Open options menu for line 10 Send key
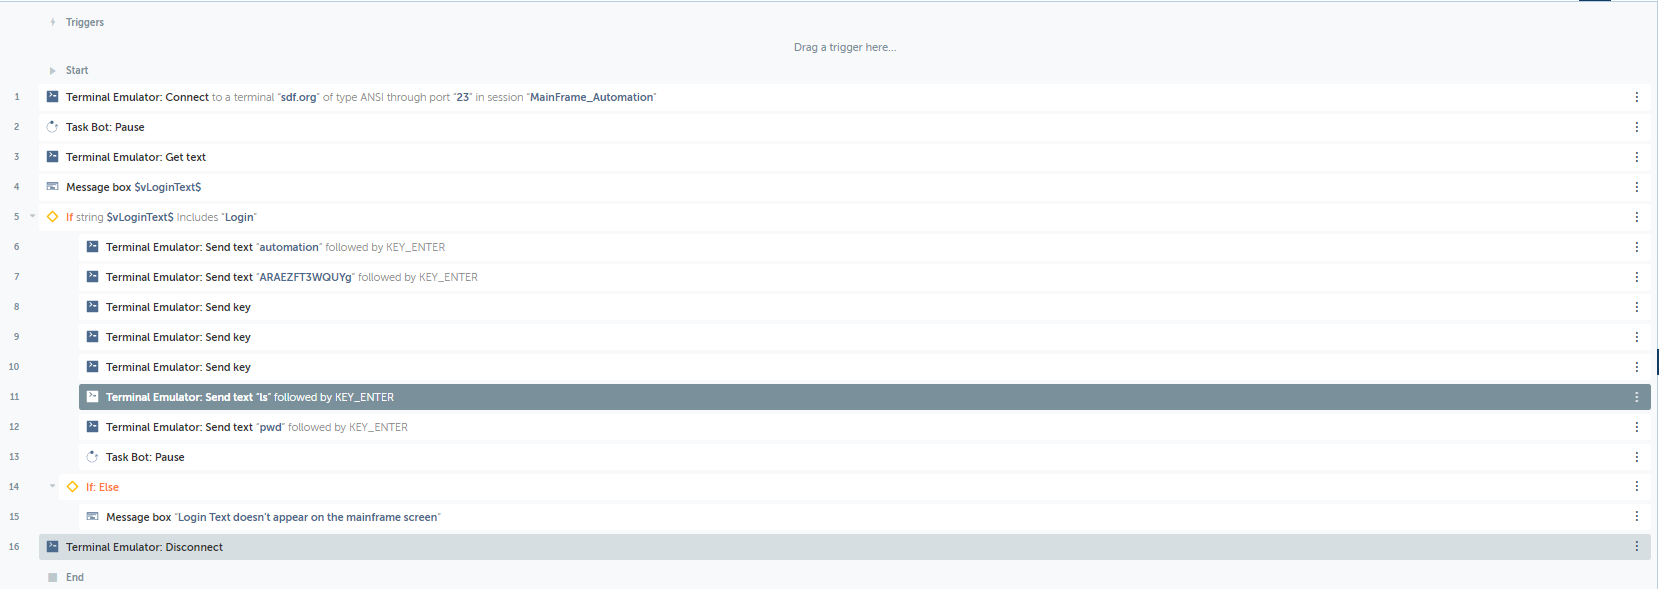Image resolution: width=1659 pixels, height=589 pixels. pos(1637,367)
